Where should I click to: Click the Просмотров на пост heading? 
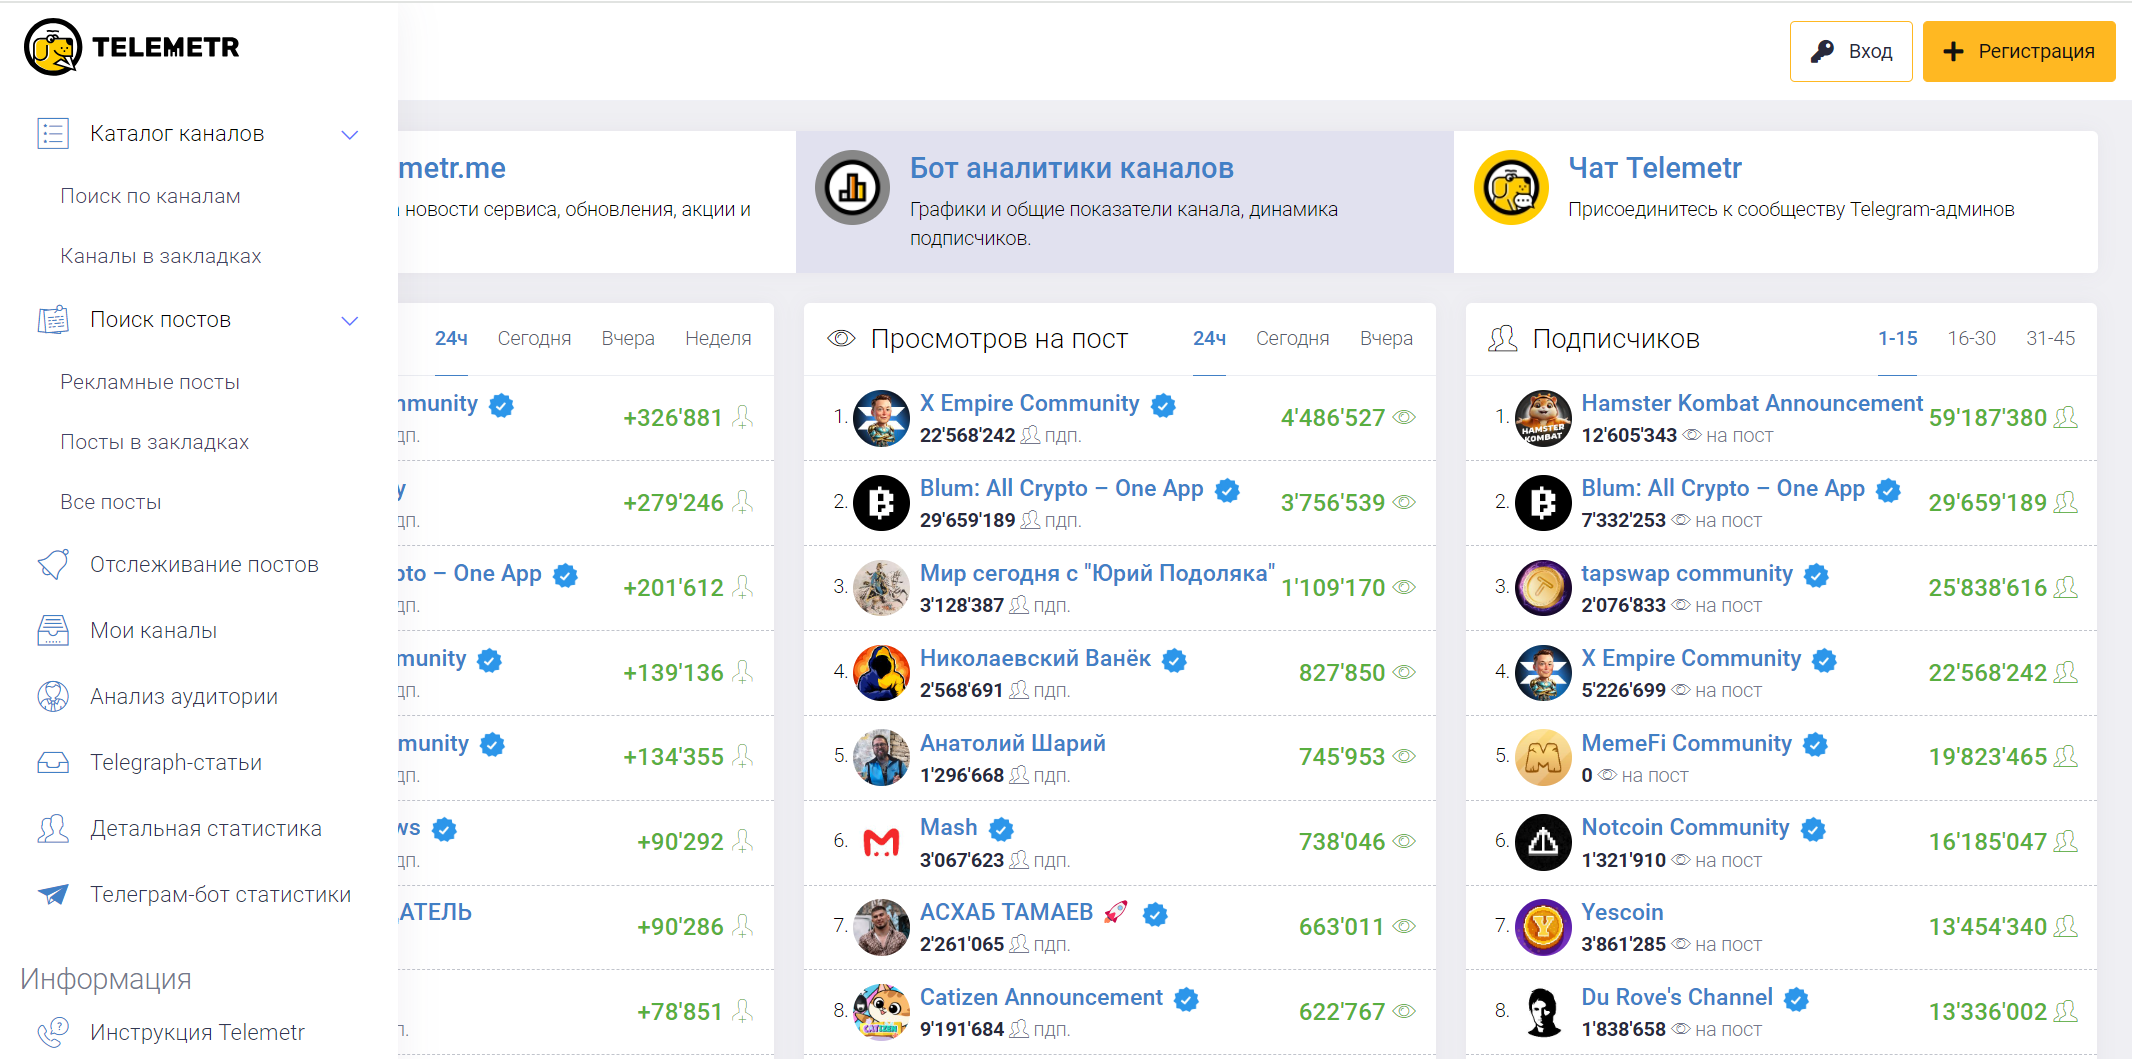999,339
